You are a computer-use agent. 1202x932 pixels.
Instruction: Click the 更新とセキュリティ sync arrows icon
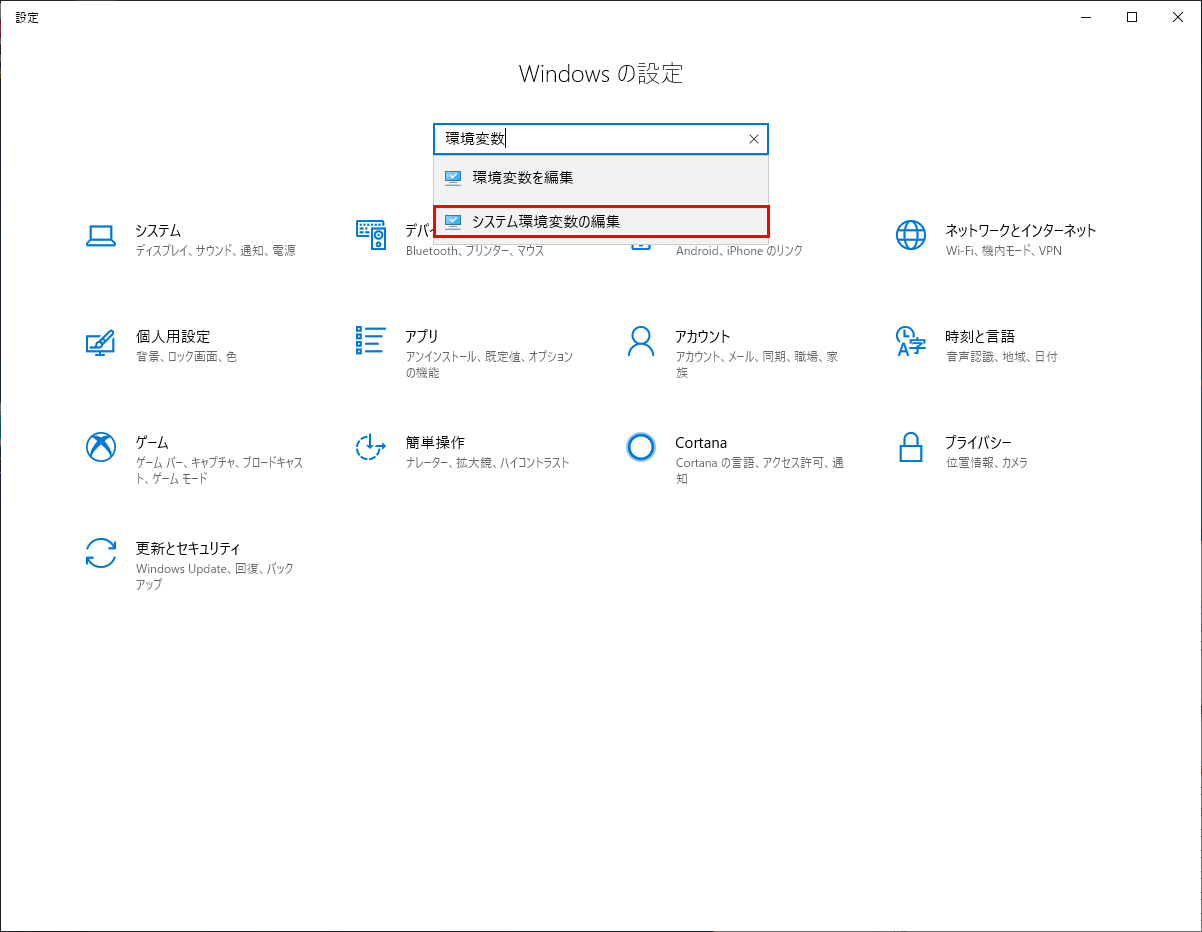(x=101, y=553)
